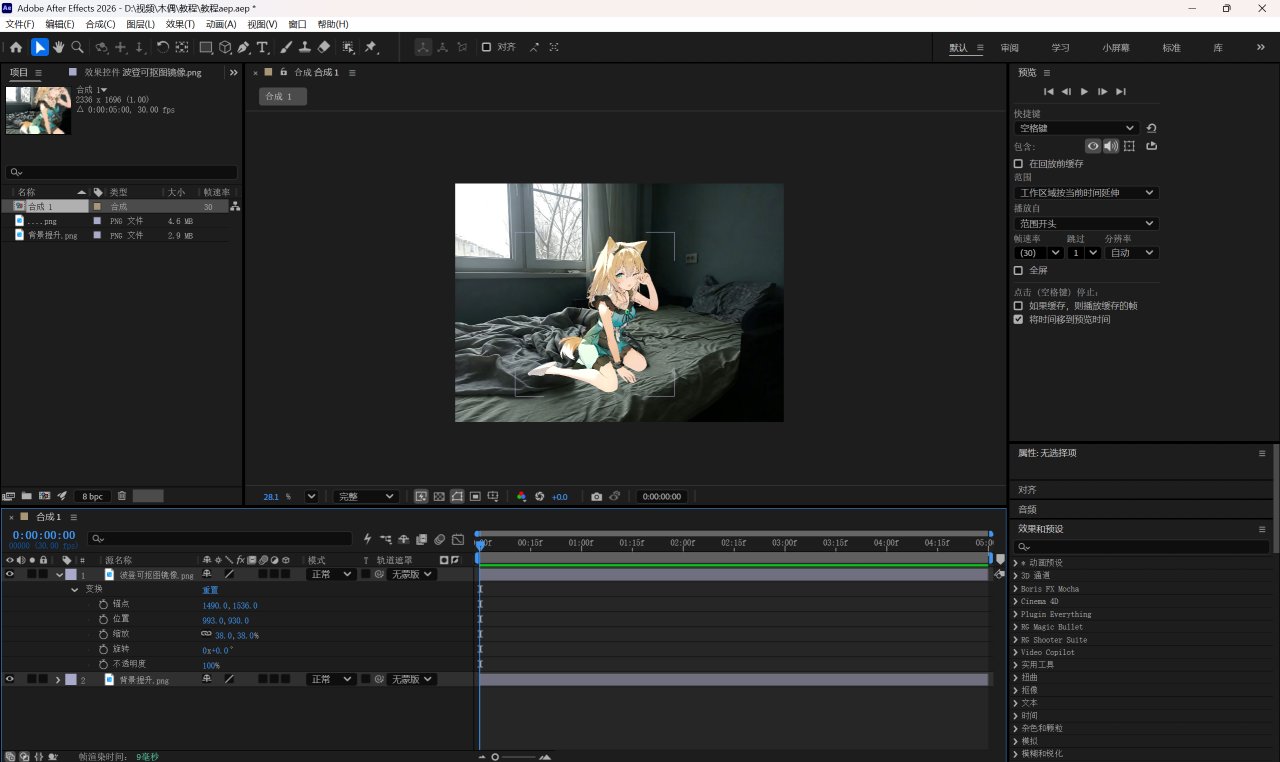1280x762 pixels.
Task: Select the Rectangle shape tool
Action: coord(206,47)
